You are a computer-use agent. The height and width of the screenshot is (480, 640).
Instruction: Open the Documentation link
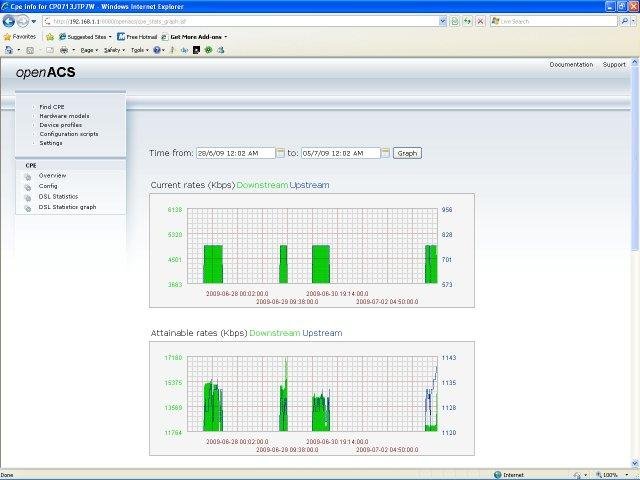click(x=571, y=64)
